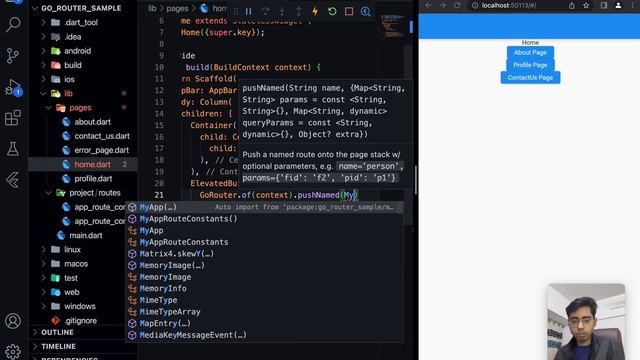
Task: Open the Manage settings gear
Action: coord(13,351)
